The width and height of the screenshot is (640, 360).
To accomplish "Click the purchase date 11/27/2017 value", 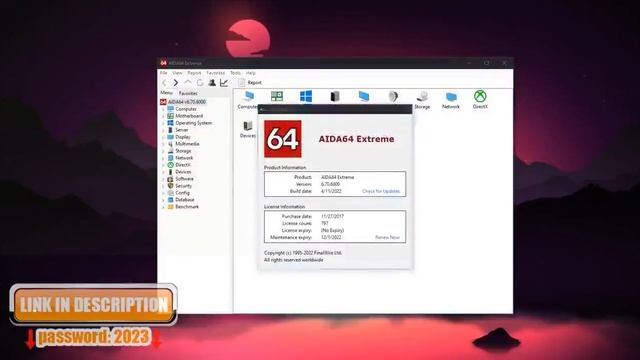I will [x=332, y=216].
